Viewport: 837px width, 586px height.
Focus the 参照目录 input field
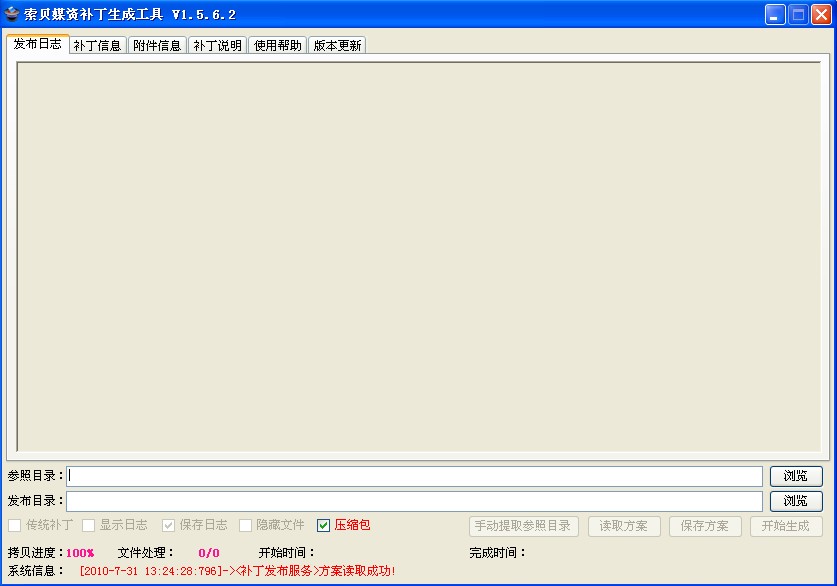pos(414,476)
